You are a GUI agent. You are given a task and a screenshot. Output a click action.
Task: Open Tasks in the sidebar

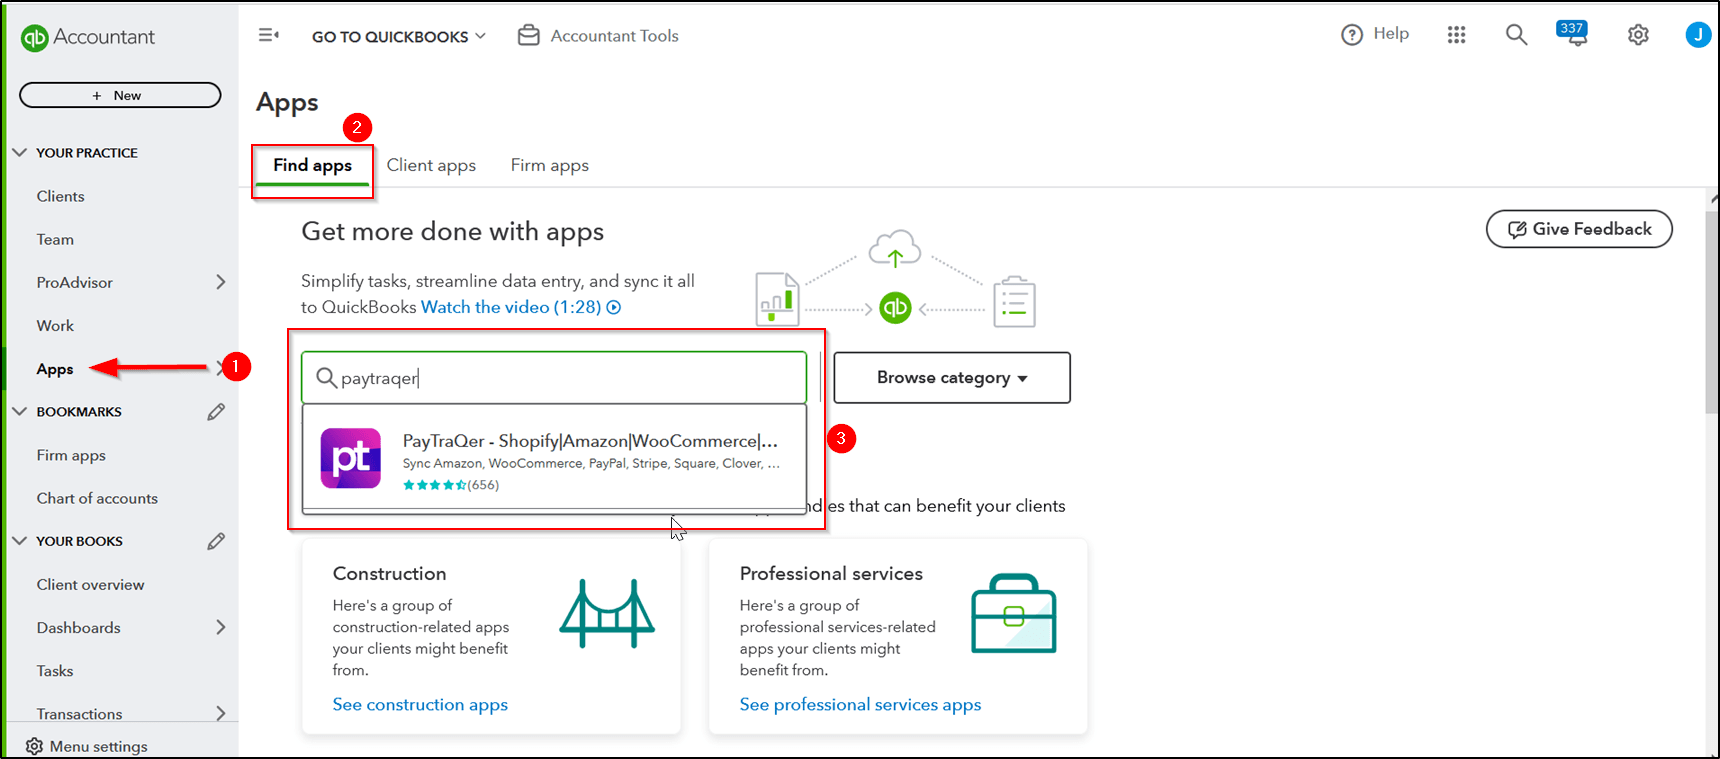(55, 671)
